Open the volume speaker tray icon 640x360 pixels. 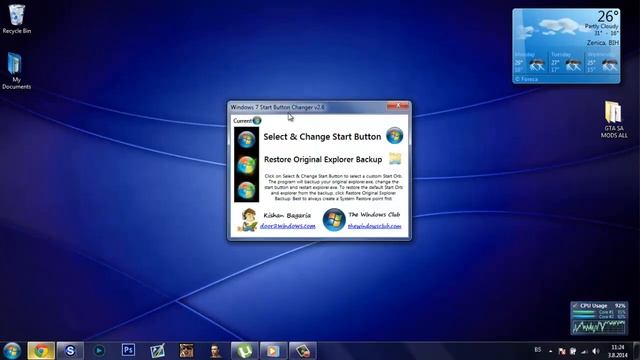(x=596, y=351)
